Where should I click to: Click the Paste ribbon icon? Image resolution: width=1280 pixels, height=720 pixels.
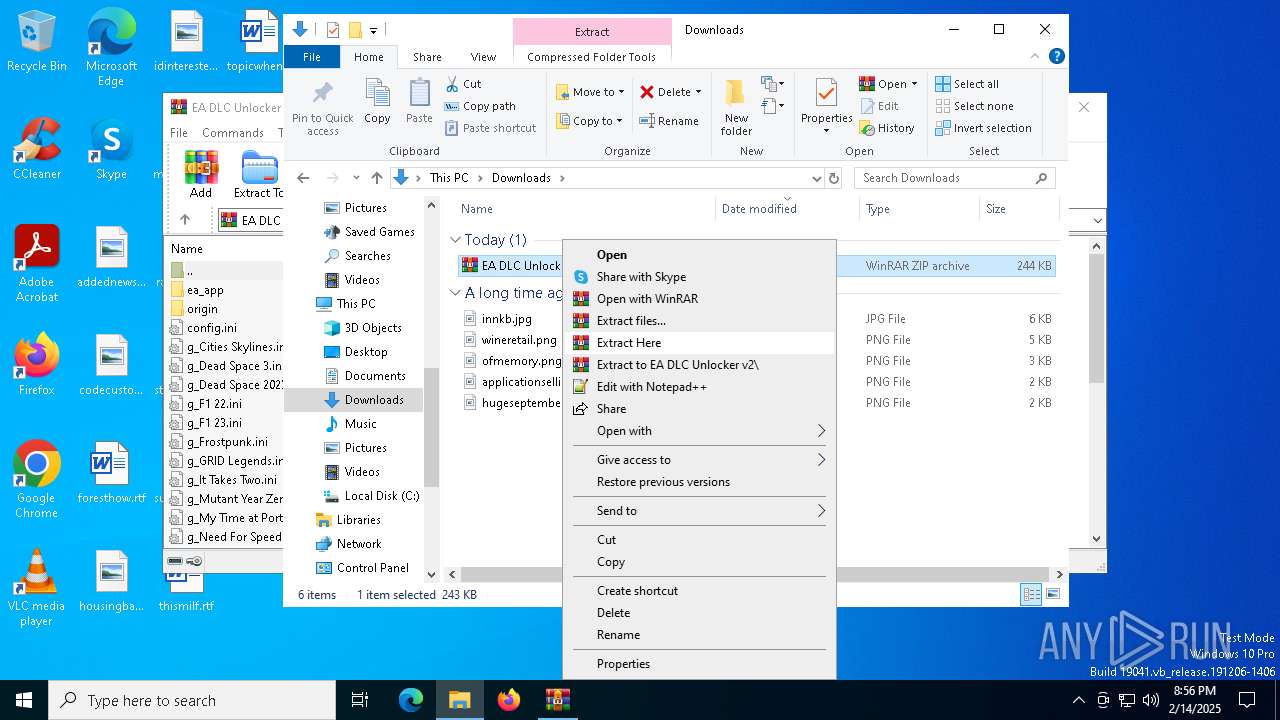click(x=419, y=101)
